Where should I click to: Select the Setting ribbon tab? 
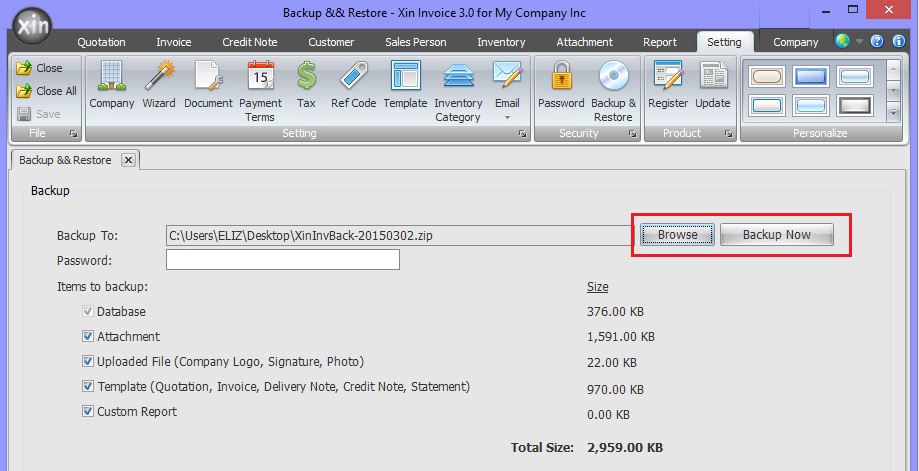coord(724,42)
